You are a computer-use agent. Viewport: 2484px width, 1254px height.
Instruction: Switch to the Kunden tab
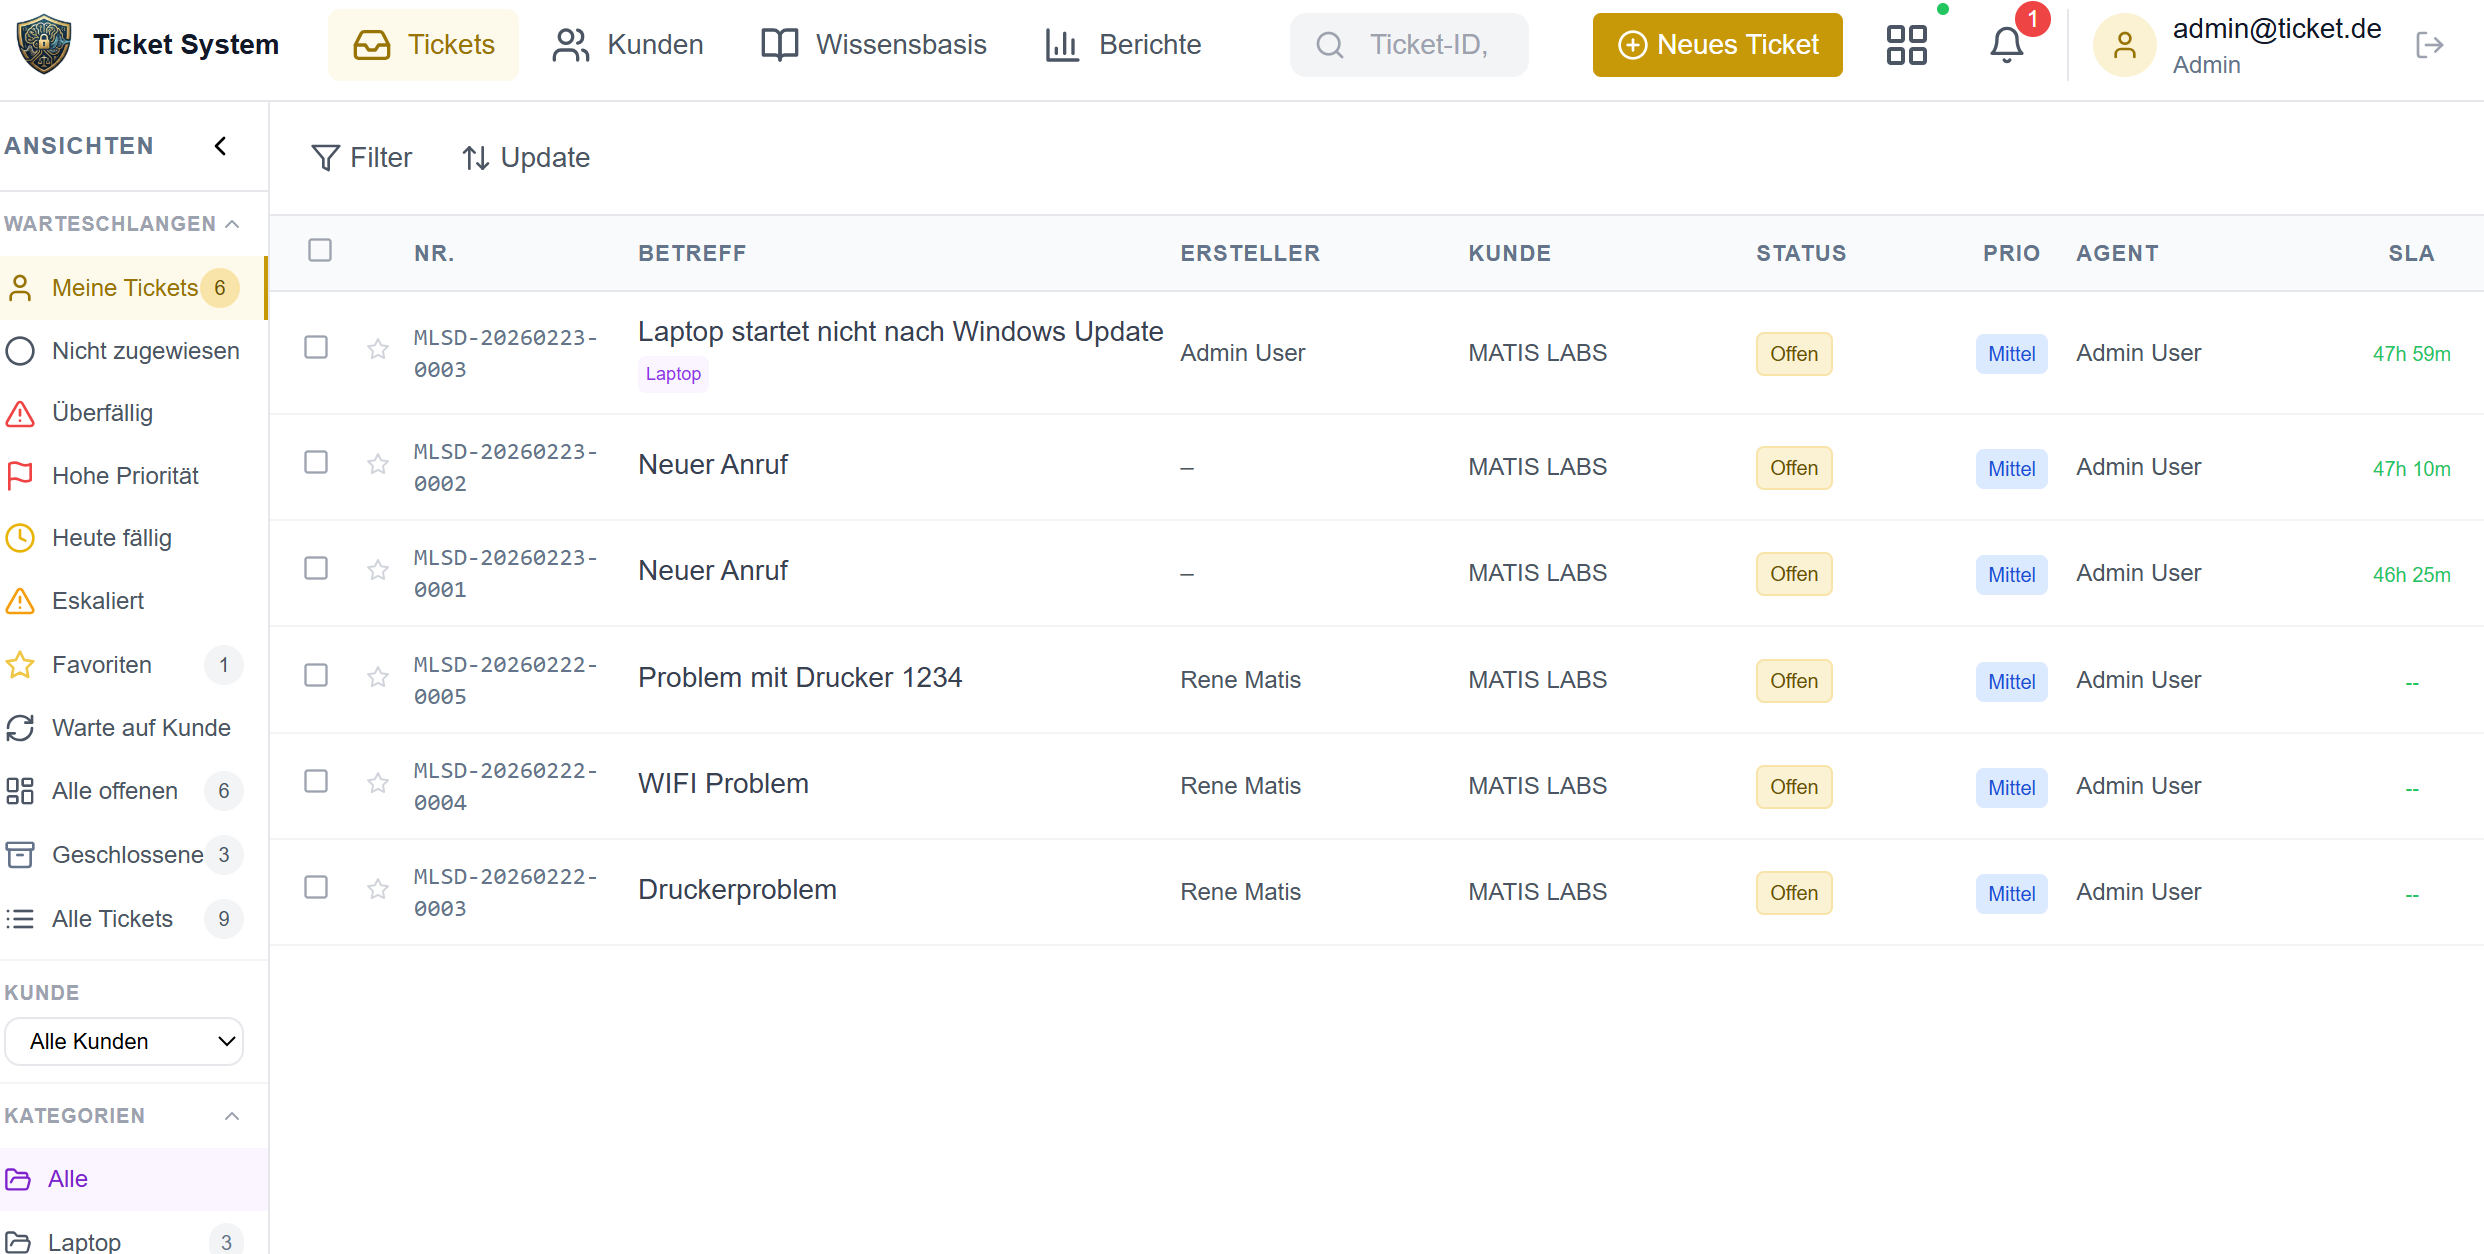click(627, 44)
